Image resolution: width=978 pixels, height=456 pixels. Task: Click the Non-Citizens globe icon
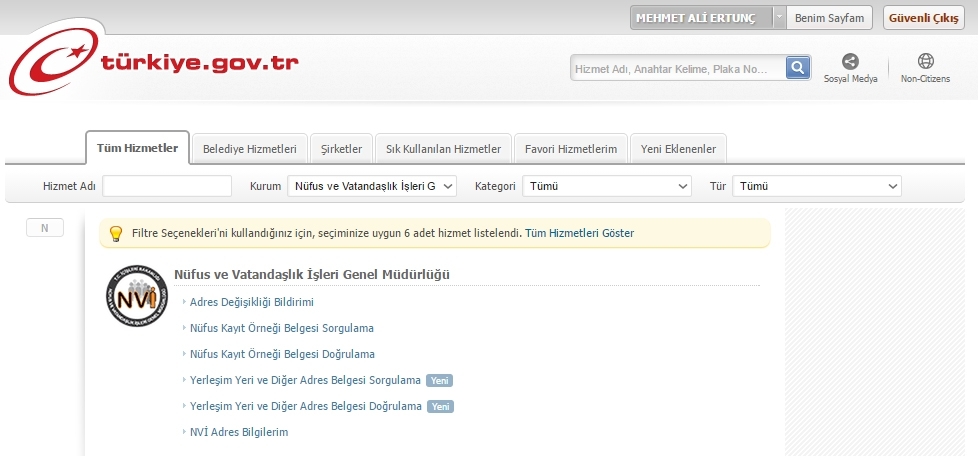tap(925, 62)
